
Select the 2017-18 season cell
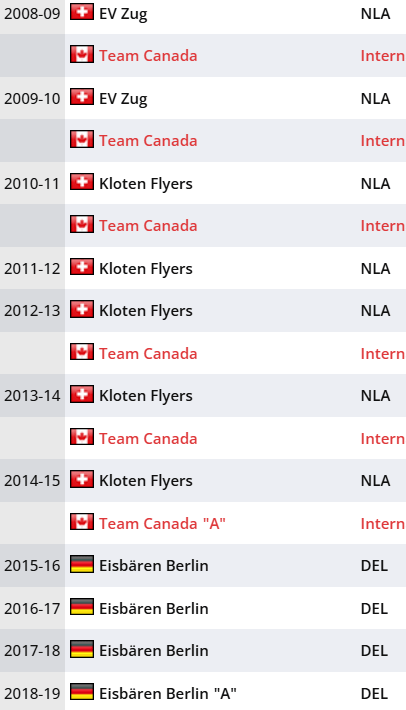[x=32, y=651]
